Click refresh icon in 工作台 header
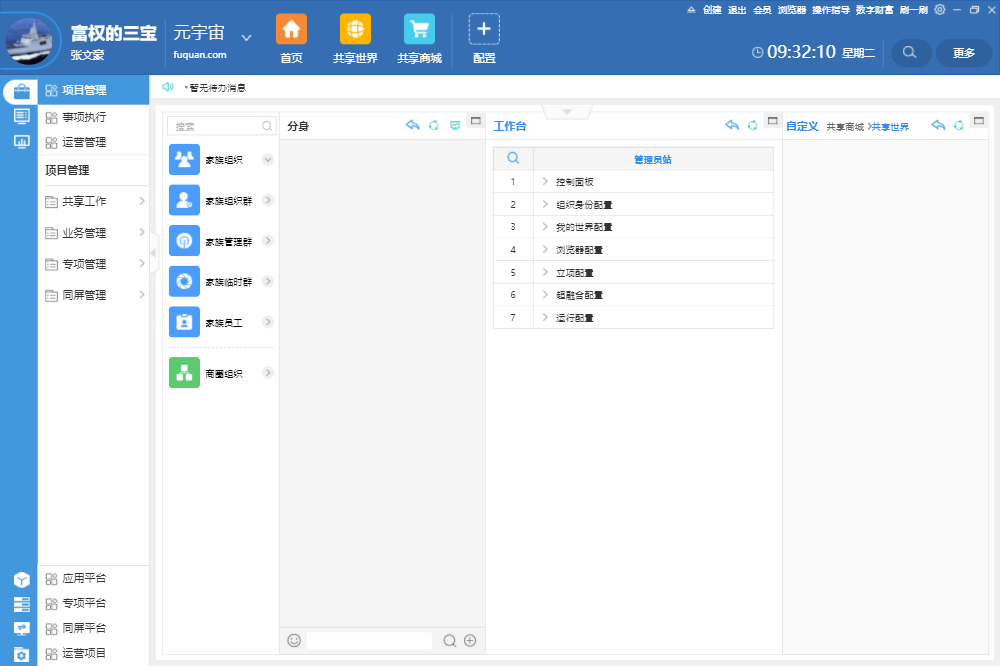This screenshot has width=1000, height=666. tap(752, 126)
